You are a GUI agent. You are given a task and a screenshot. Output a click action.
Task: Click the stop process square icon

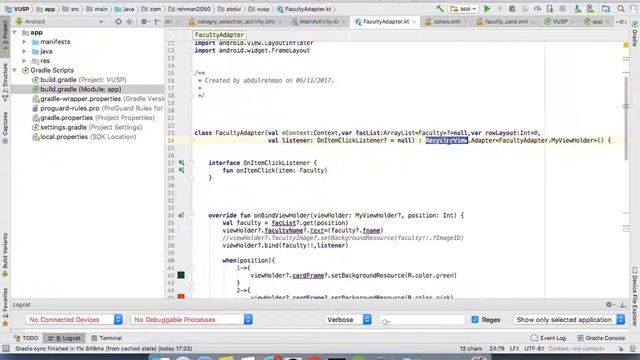coord(562,9)
